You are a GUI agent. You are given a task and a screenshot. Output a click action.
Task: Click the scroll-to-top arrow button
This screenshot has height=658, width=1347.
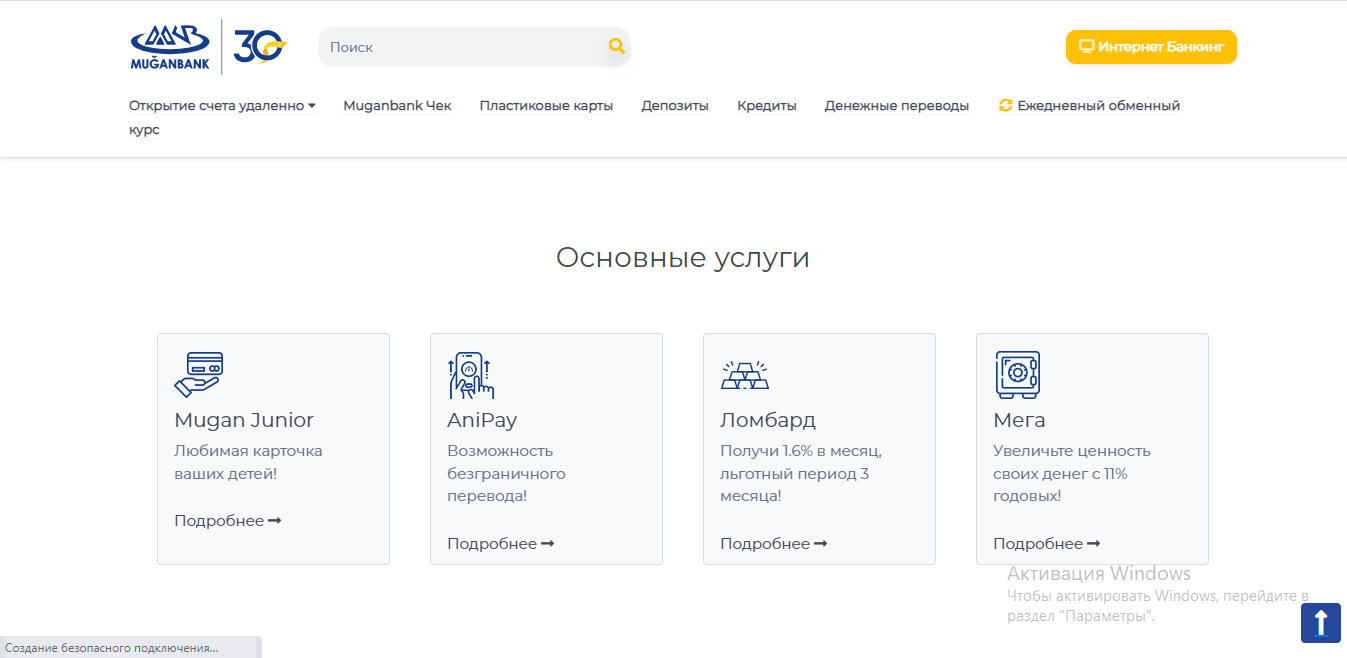point(1320,623)
